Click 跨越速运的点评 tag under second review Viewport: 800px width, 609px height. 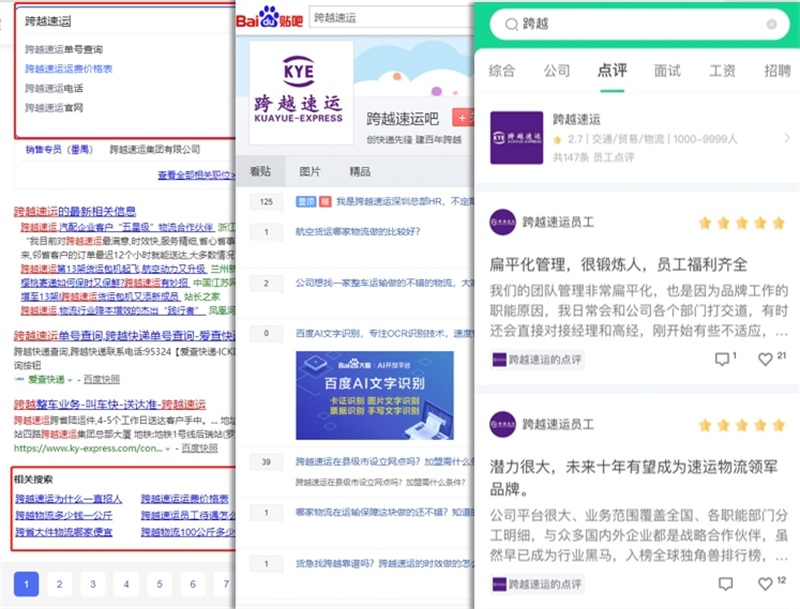pos(537,584)
